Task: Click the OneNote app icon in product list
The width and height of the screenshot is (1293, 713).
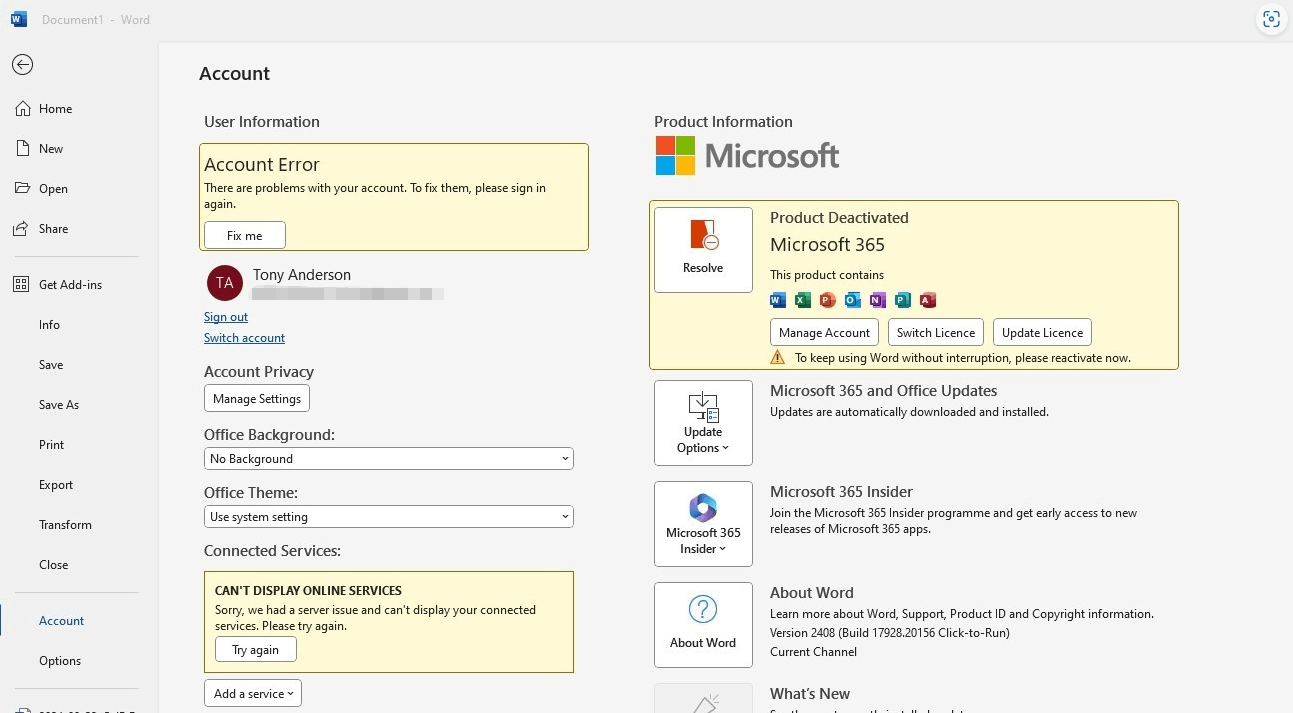Action: tap(877, 300)
